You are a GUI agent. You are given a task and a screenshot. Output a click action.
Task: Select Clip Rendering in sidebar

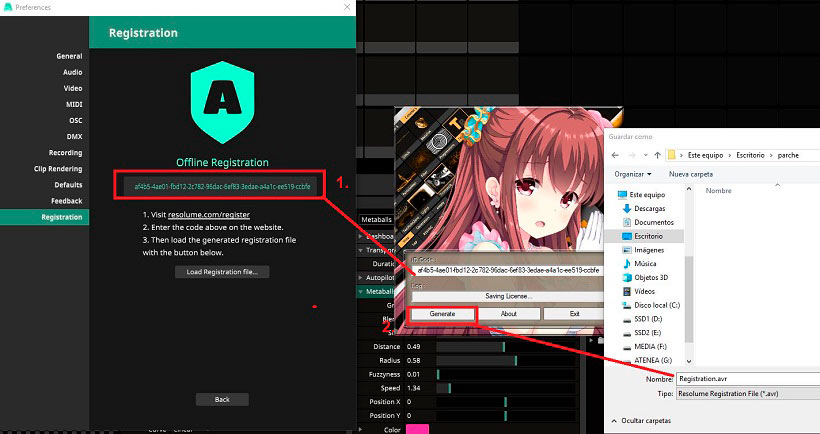pyautogui.click(x=58, y=169)
